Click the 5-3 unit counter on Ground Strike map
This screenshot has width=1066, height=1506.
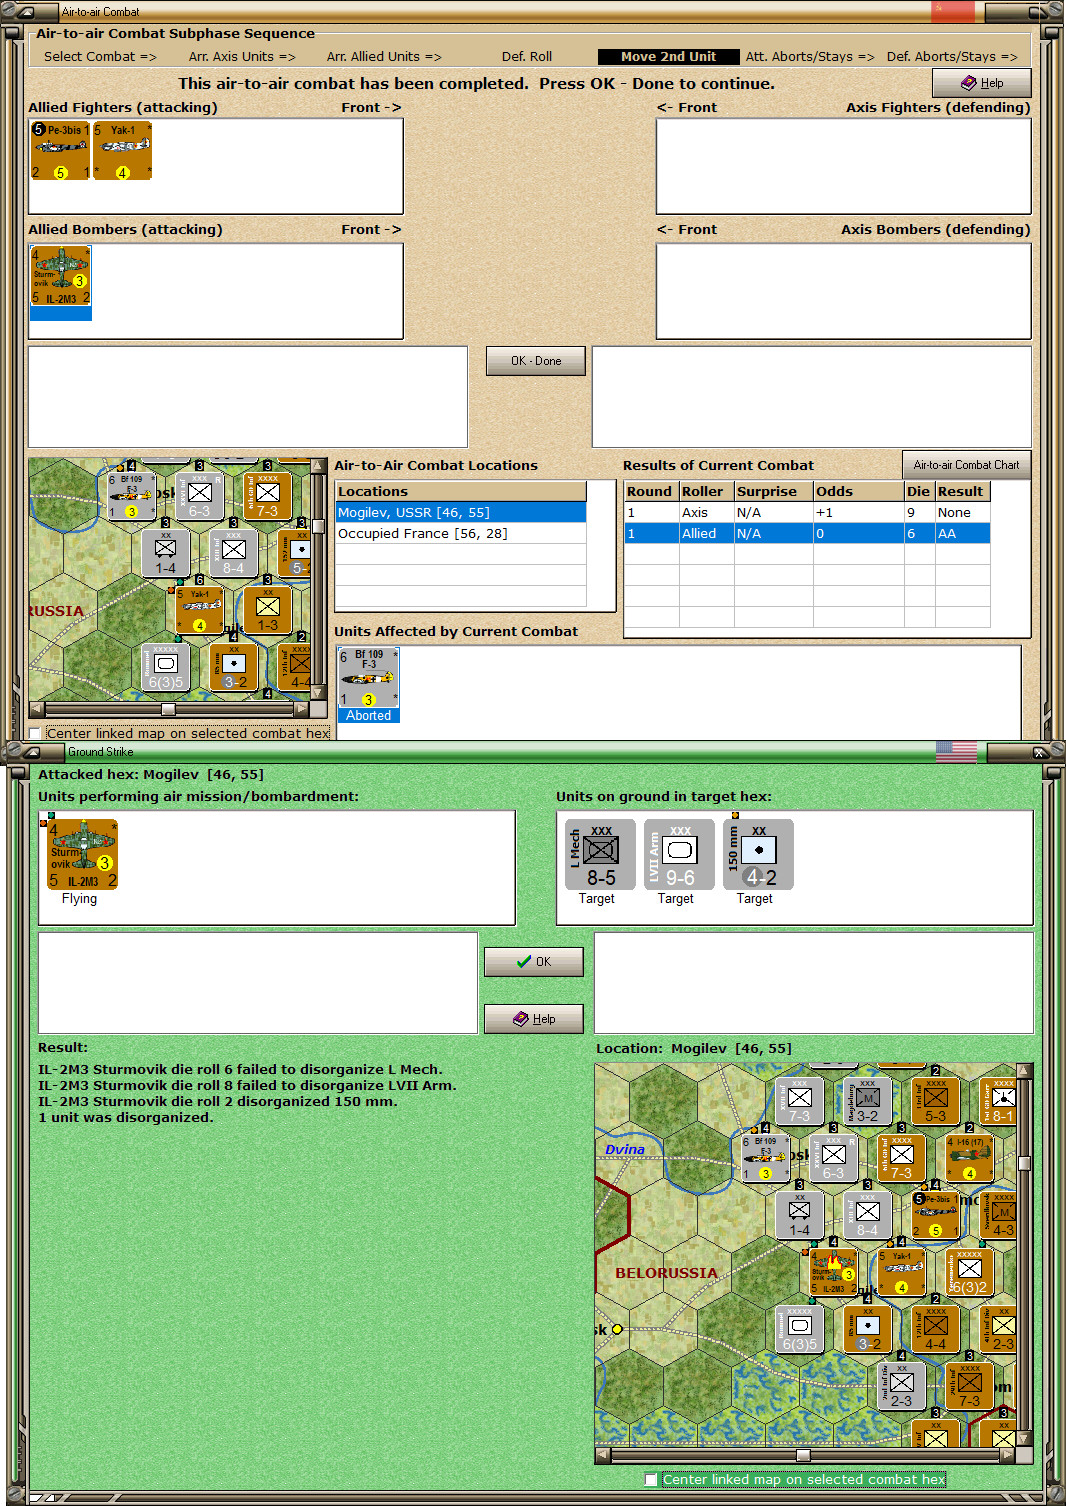point(935,1100)
